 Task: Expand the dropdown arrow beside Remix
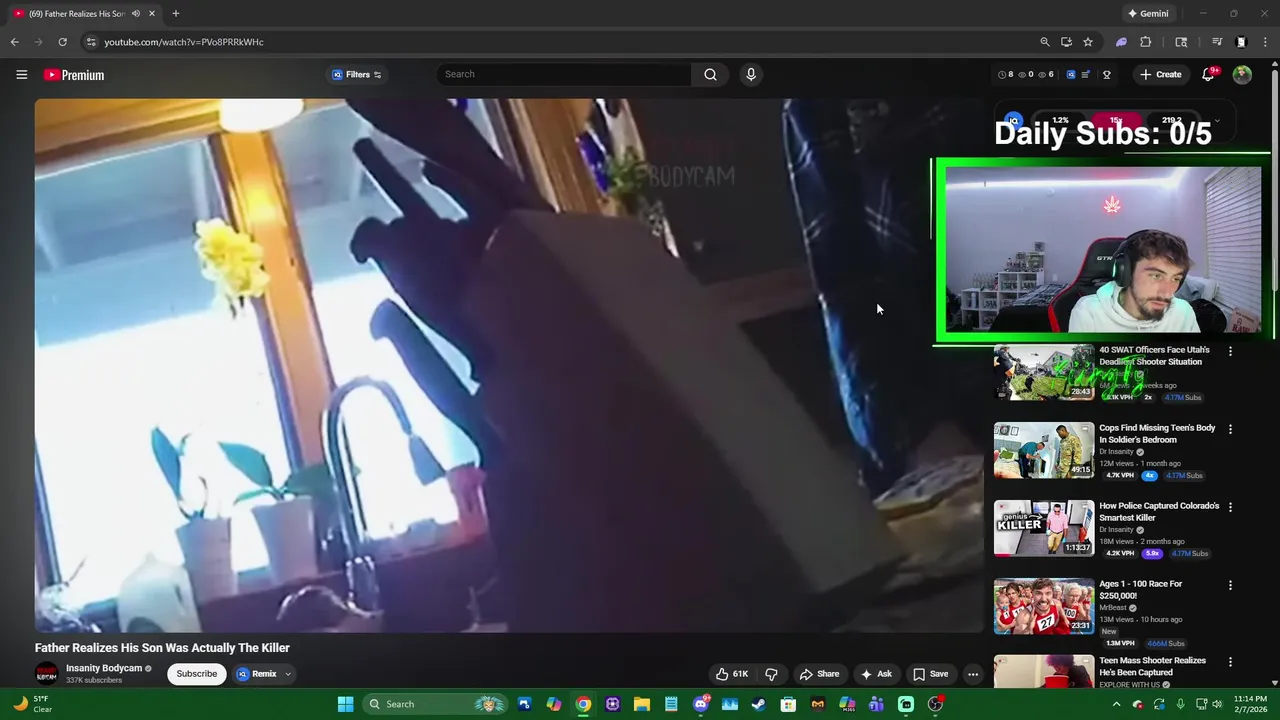[x=288, y=674]
